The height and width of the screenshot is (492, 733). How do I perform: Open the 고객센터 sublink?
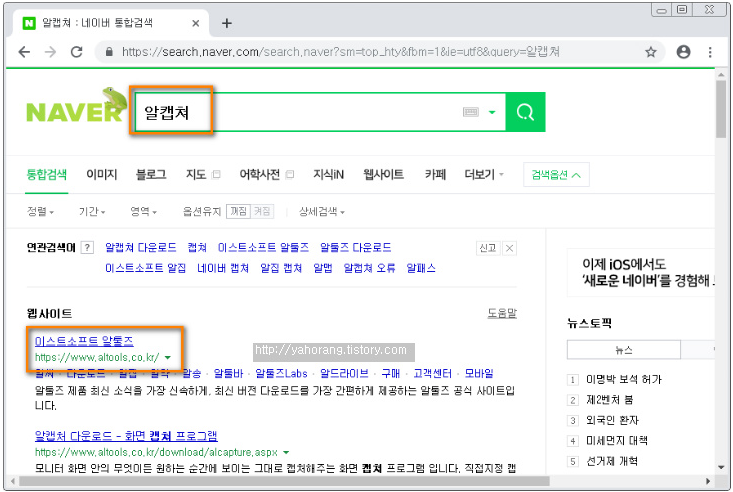pyautogui.click(x=432, y=373)
